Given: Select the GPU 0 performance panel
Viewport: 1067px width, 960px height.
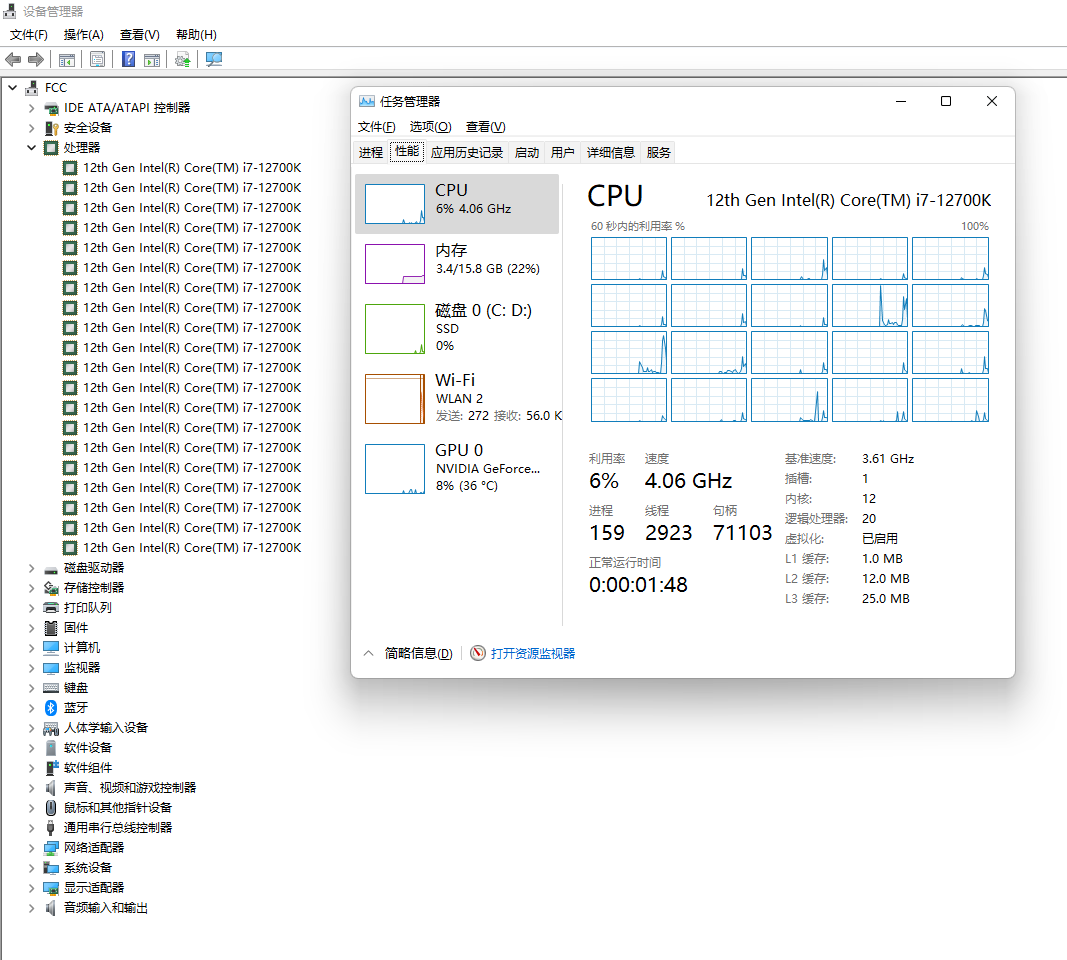Looking at the screenshot, I should click(x=457, y=468).
